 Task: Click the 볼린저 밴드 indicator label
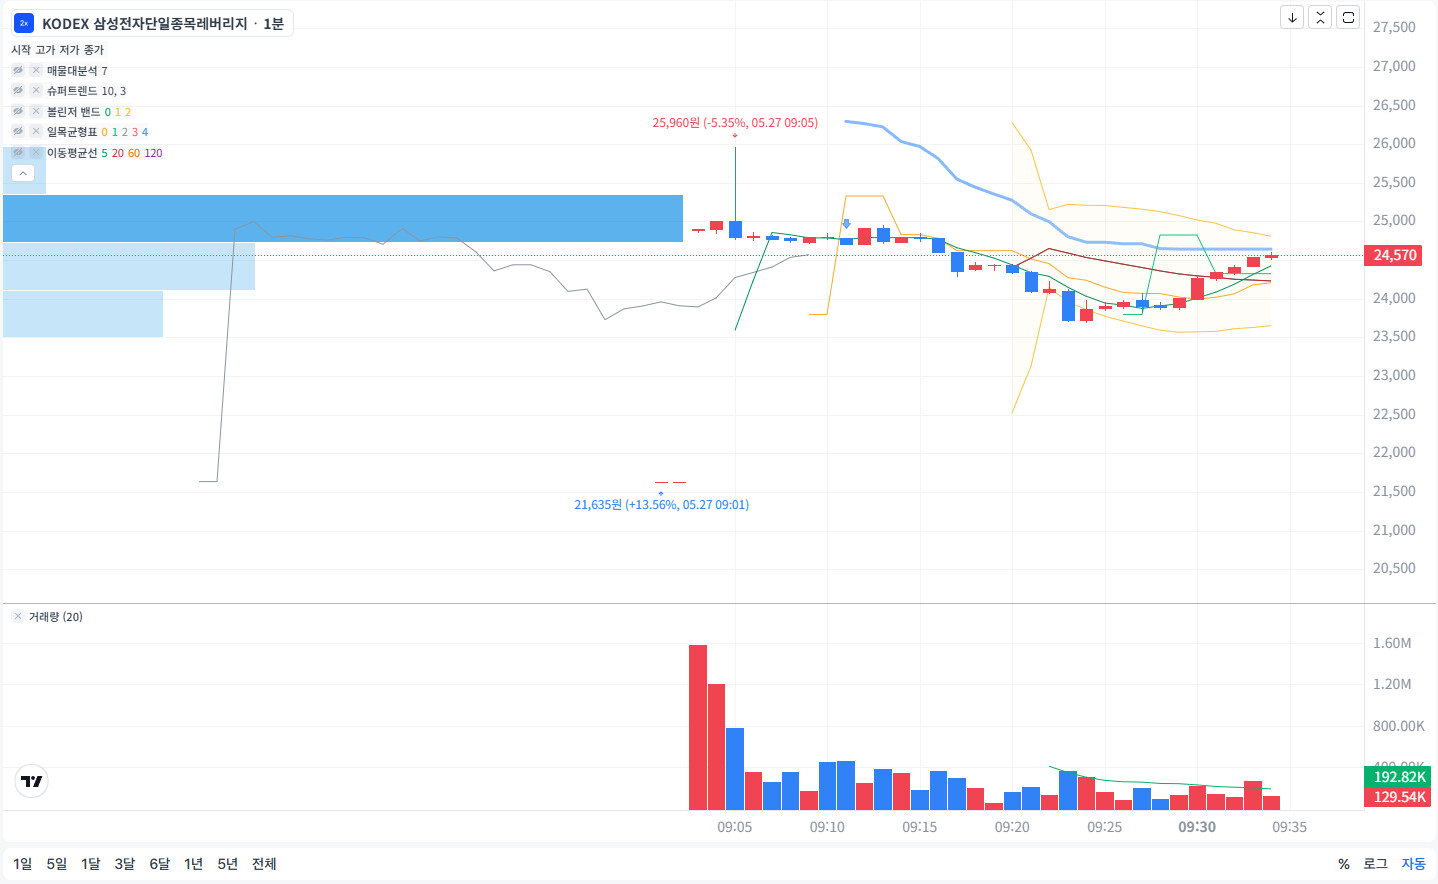(x=72, y=112)
